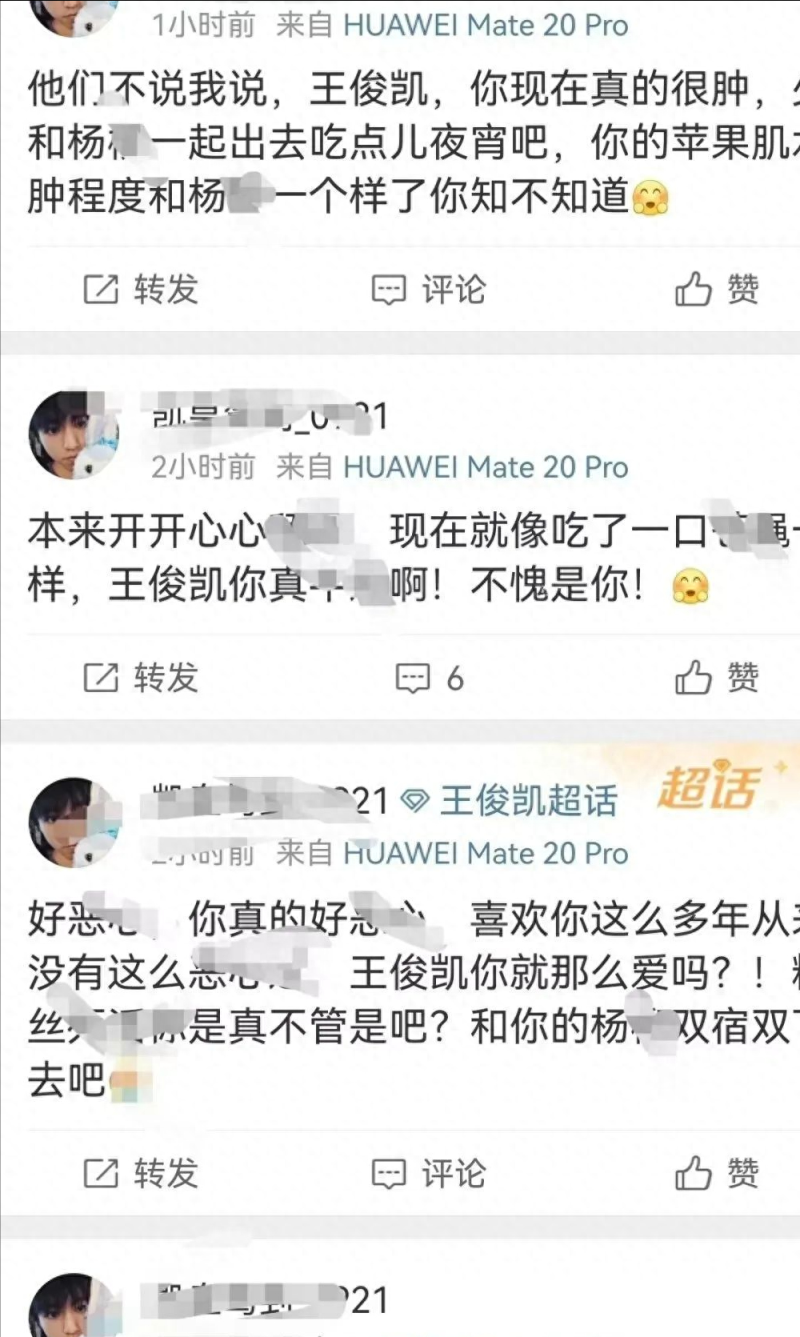Viewport: 800px width, 1337px height.
Task: Tap the diamond icon beside 王俊凯超话
Action: point(415,801)
